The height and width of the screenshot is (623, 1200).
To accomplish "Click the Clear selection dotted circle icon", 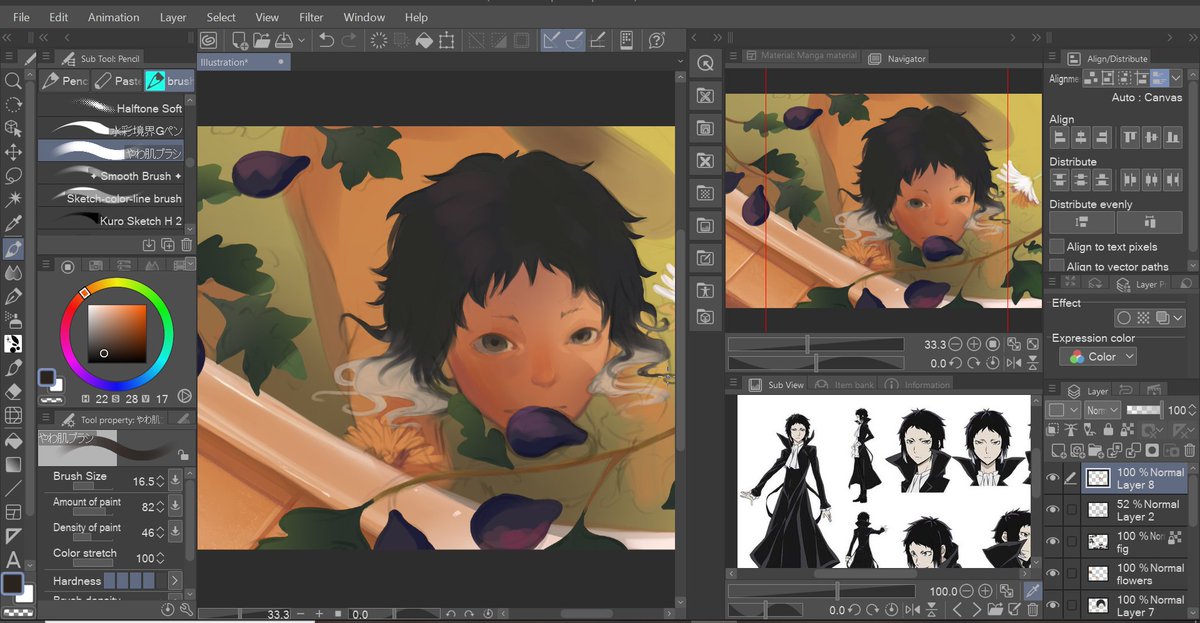I will point(379,40).
